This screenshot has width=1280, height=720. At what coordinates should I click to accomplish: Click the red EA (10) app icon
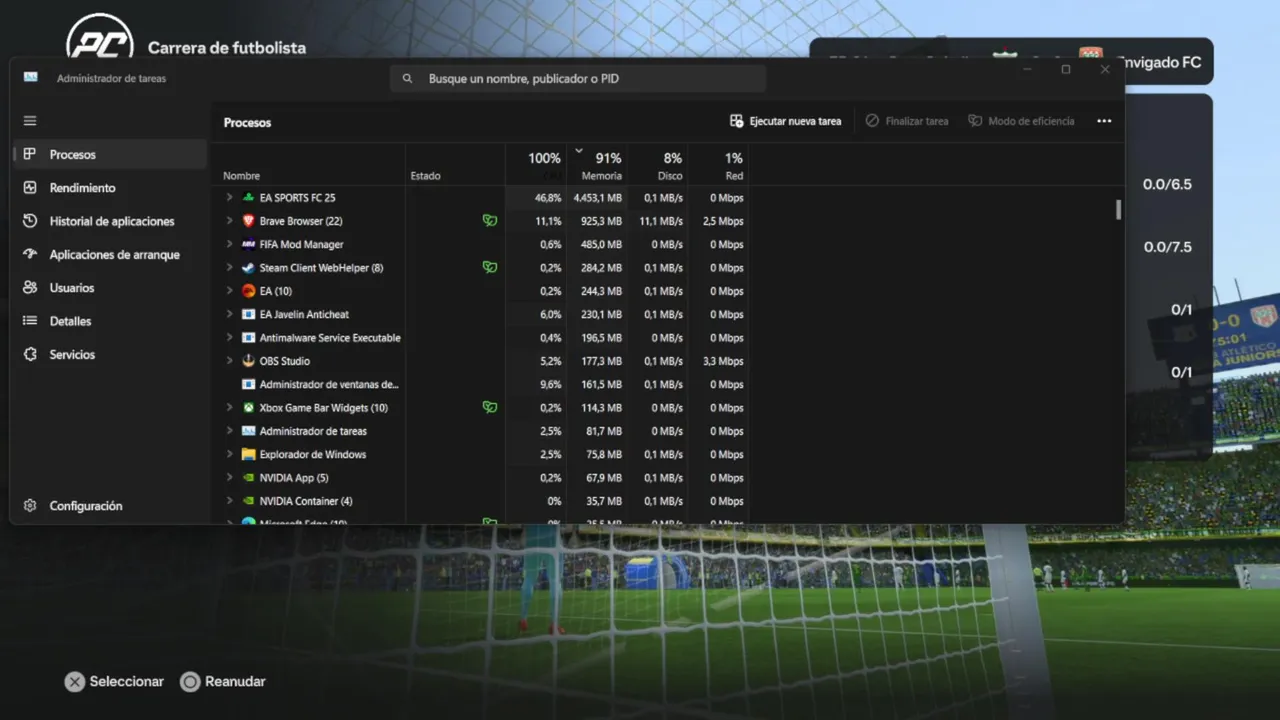pyautogui.click(x=248, y=291)
